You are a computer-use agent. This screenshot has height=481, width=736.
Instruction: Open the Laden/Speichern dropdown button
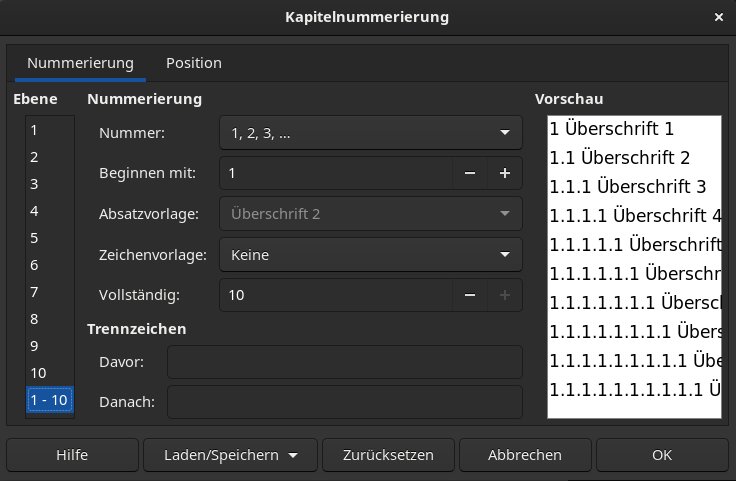point(230,455)
